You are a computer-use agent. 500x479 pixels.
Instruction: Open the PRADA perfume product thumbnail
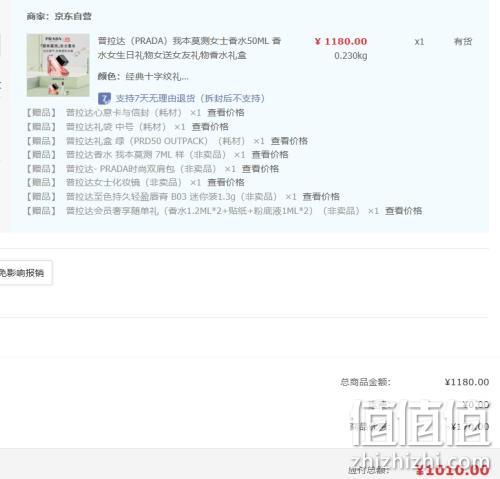click(58, 65)
